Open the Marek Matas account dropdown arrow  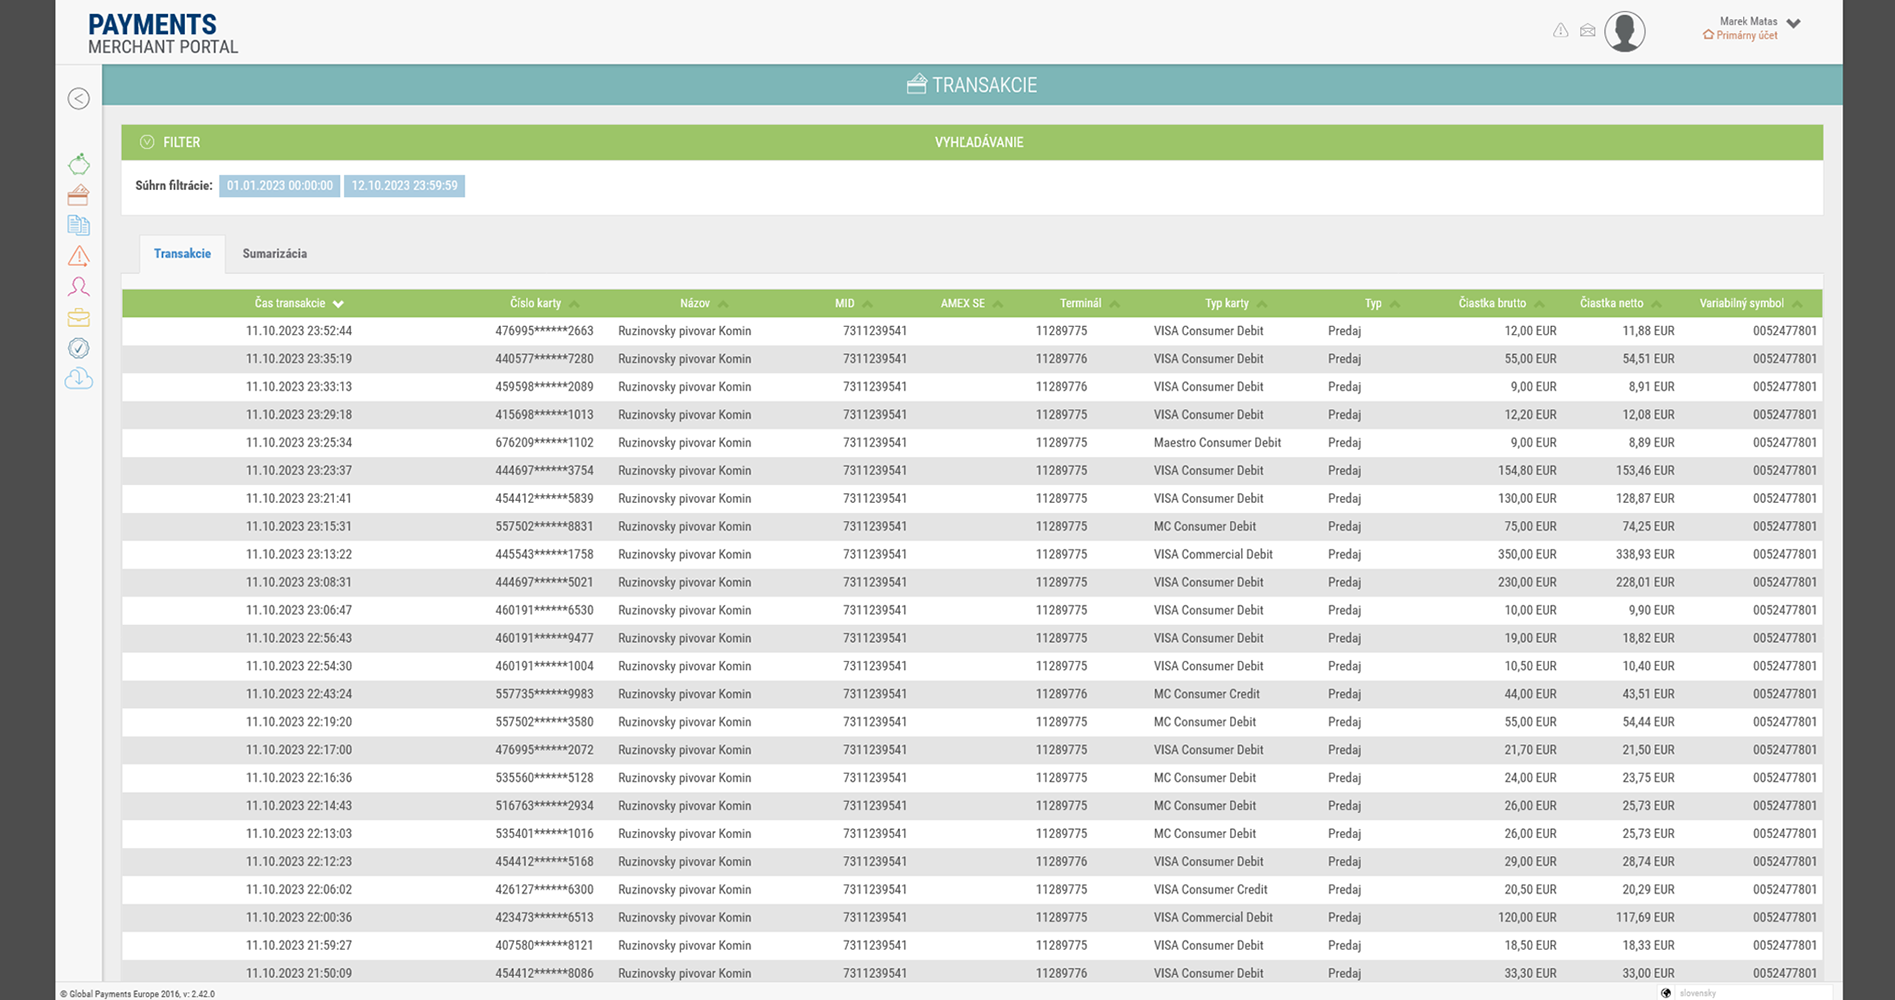point(1793,23)
